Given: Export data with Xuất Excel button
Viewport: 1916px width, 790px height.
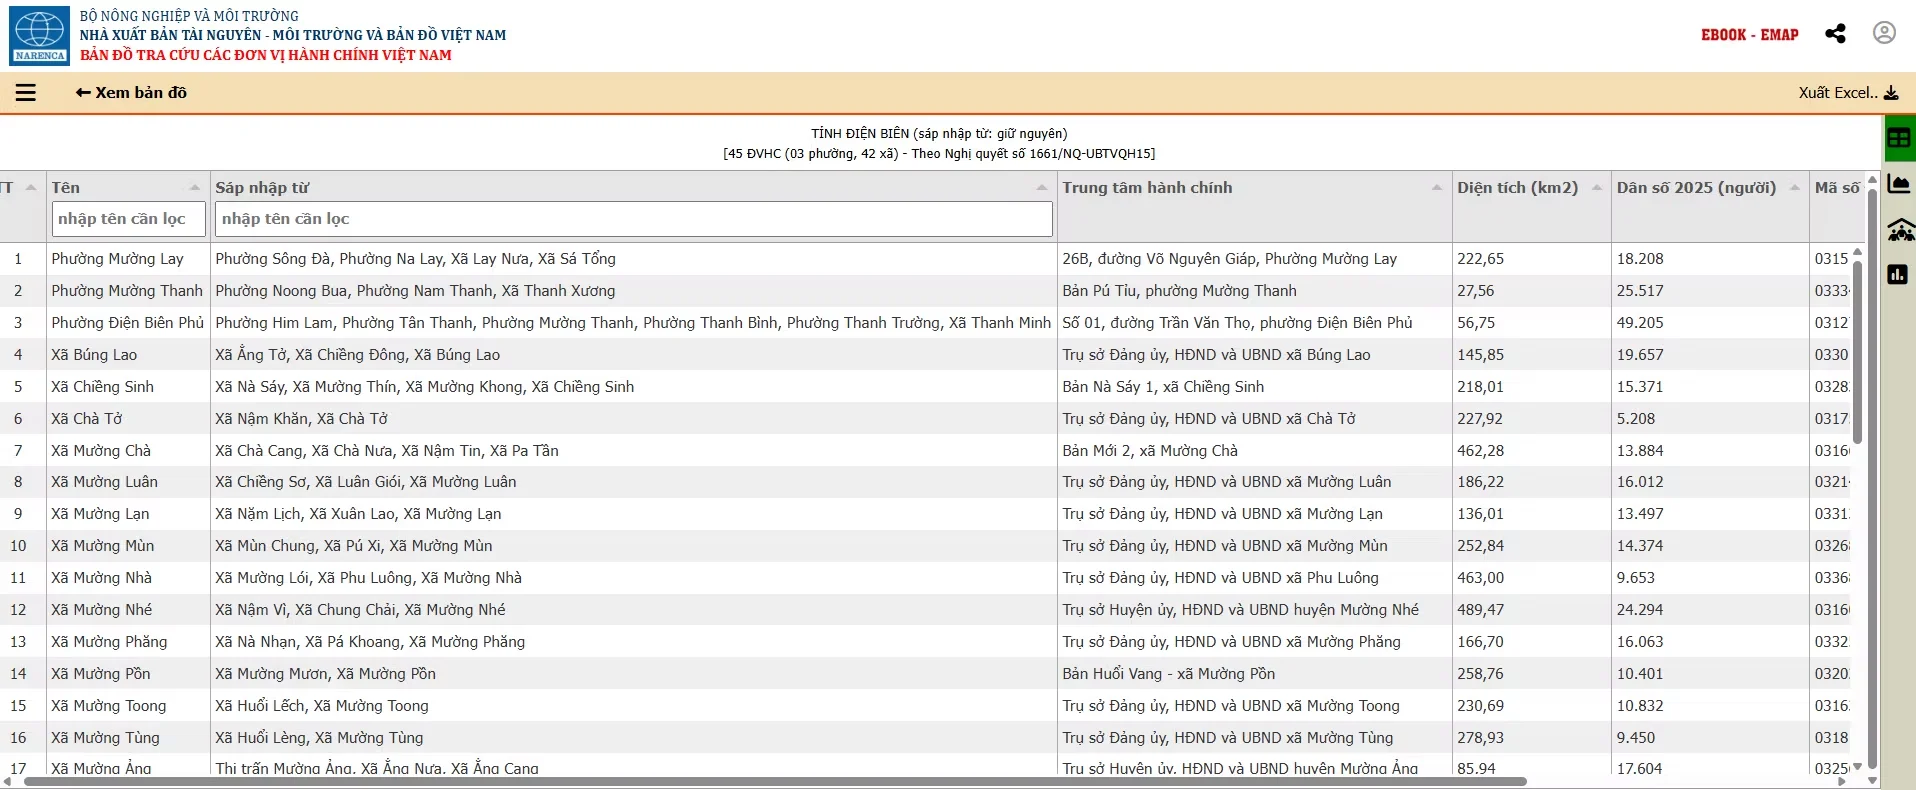Looking at the screenshot, I should click(x=1848, y=93).
